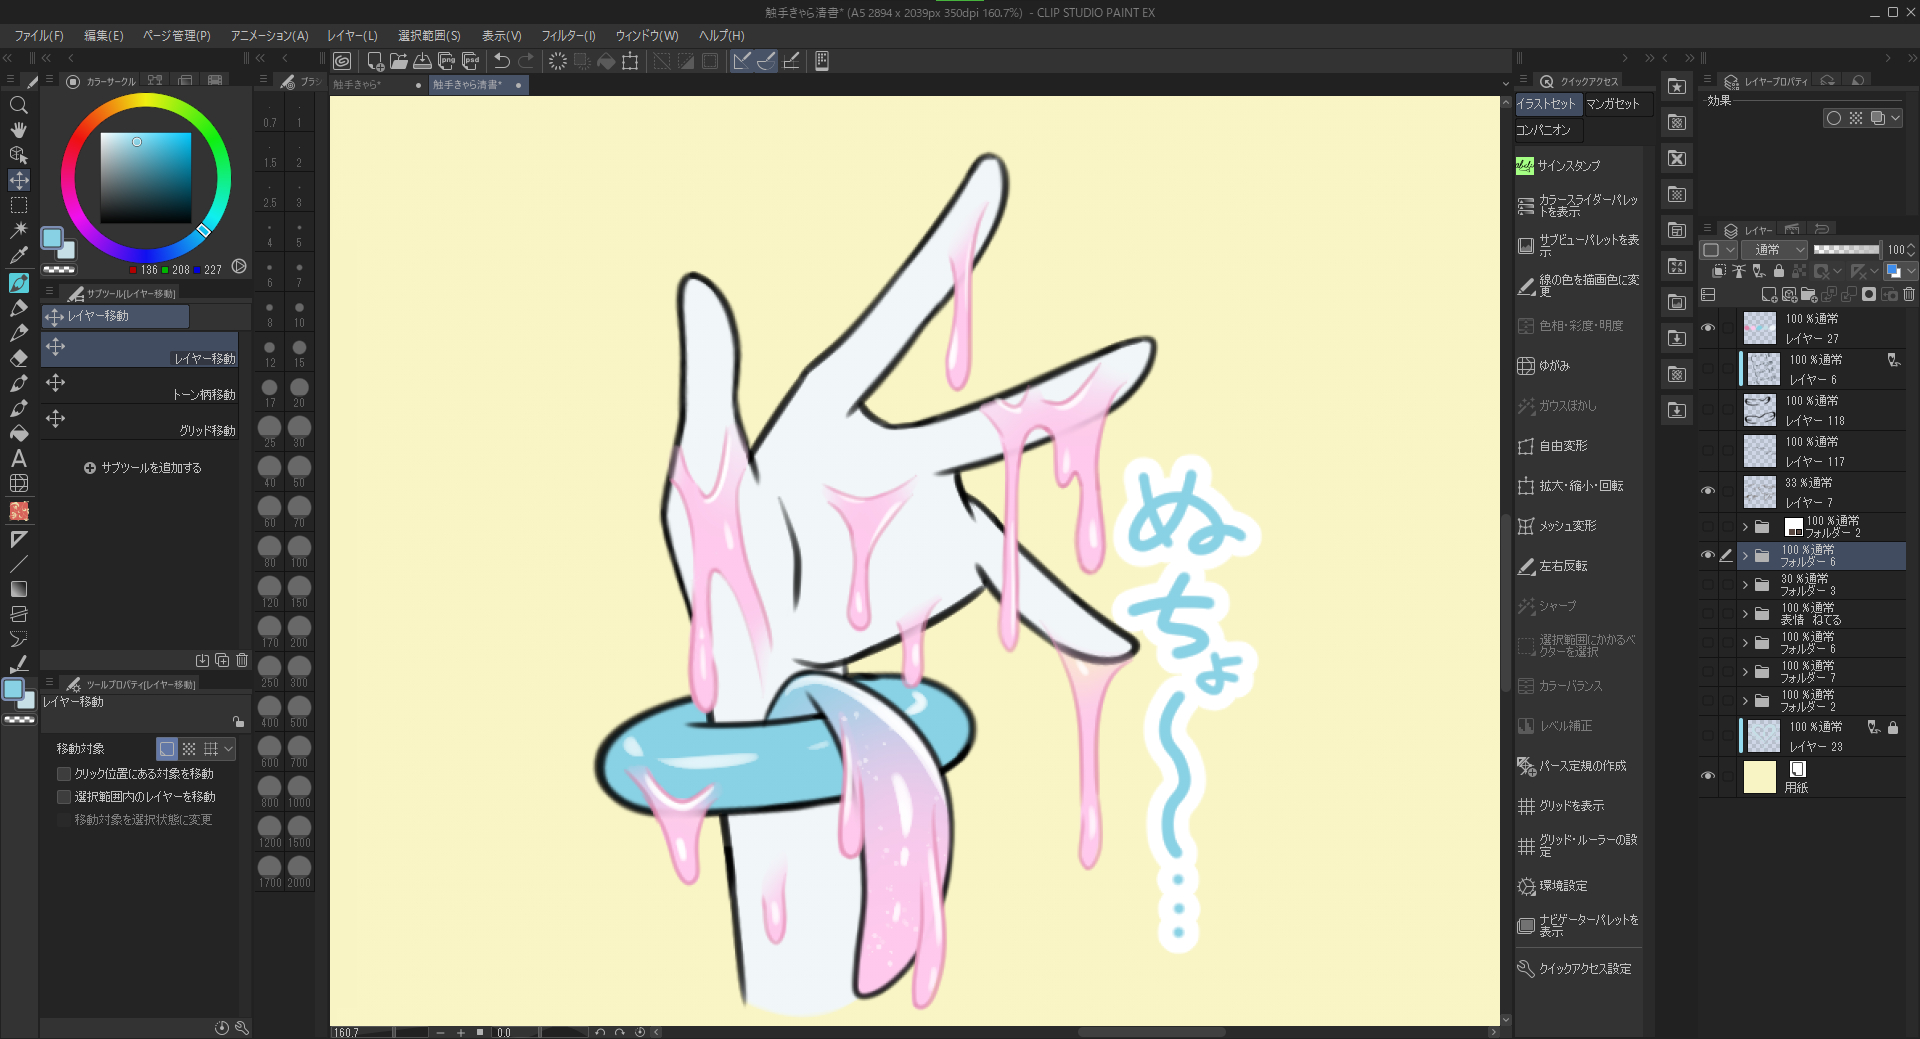Viewport: 1920px width, 1039px height.
Task: Open the フィルター menu
Action: [568, 35]
